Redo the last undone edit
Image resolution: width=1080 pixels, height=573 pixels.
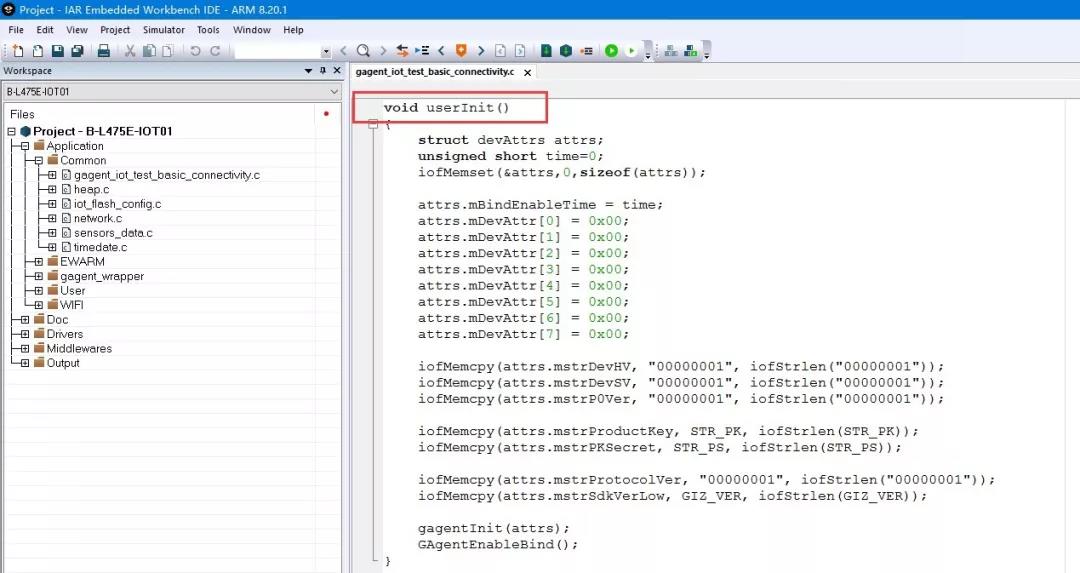pyautogui.click(x=215, y=51)
